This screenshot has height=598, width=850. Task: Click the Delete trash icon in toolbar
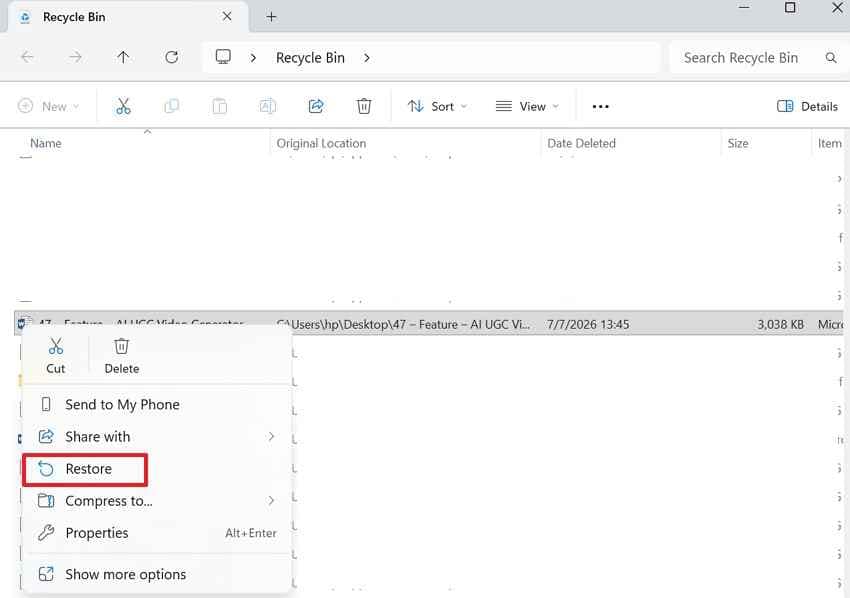pos(364,106)
